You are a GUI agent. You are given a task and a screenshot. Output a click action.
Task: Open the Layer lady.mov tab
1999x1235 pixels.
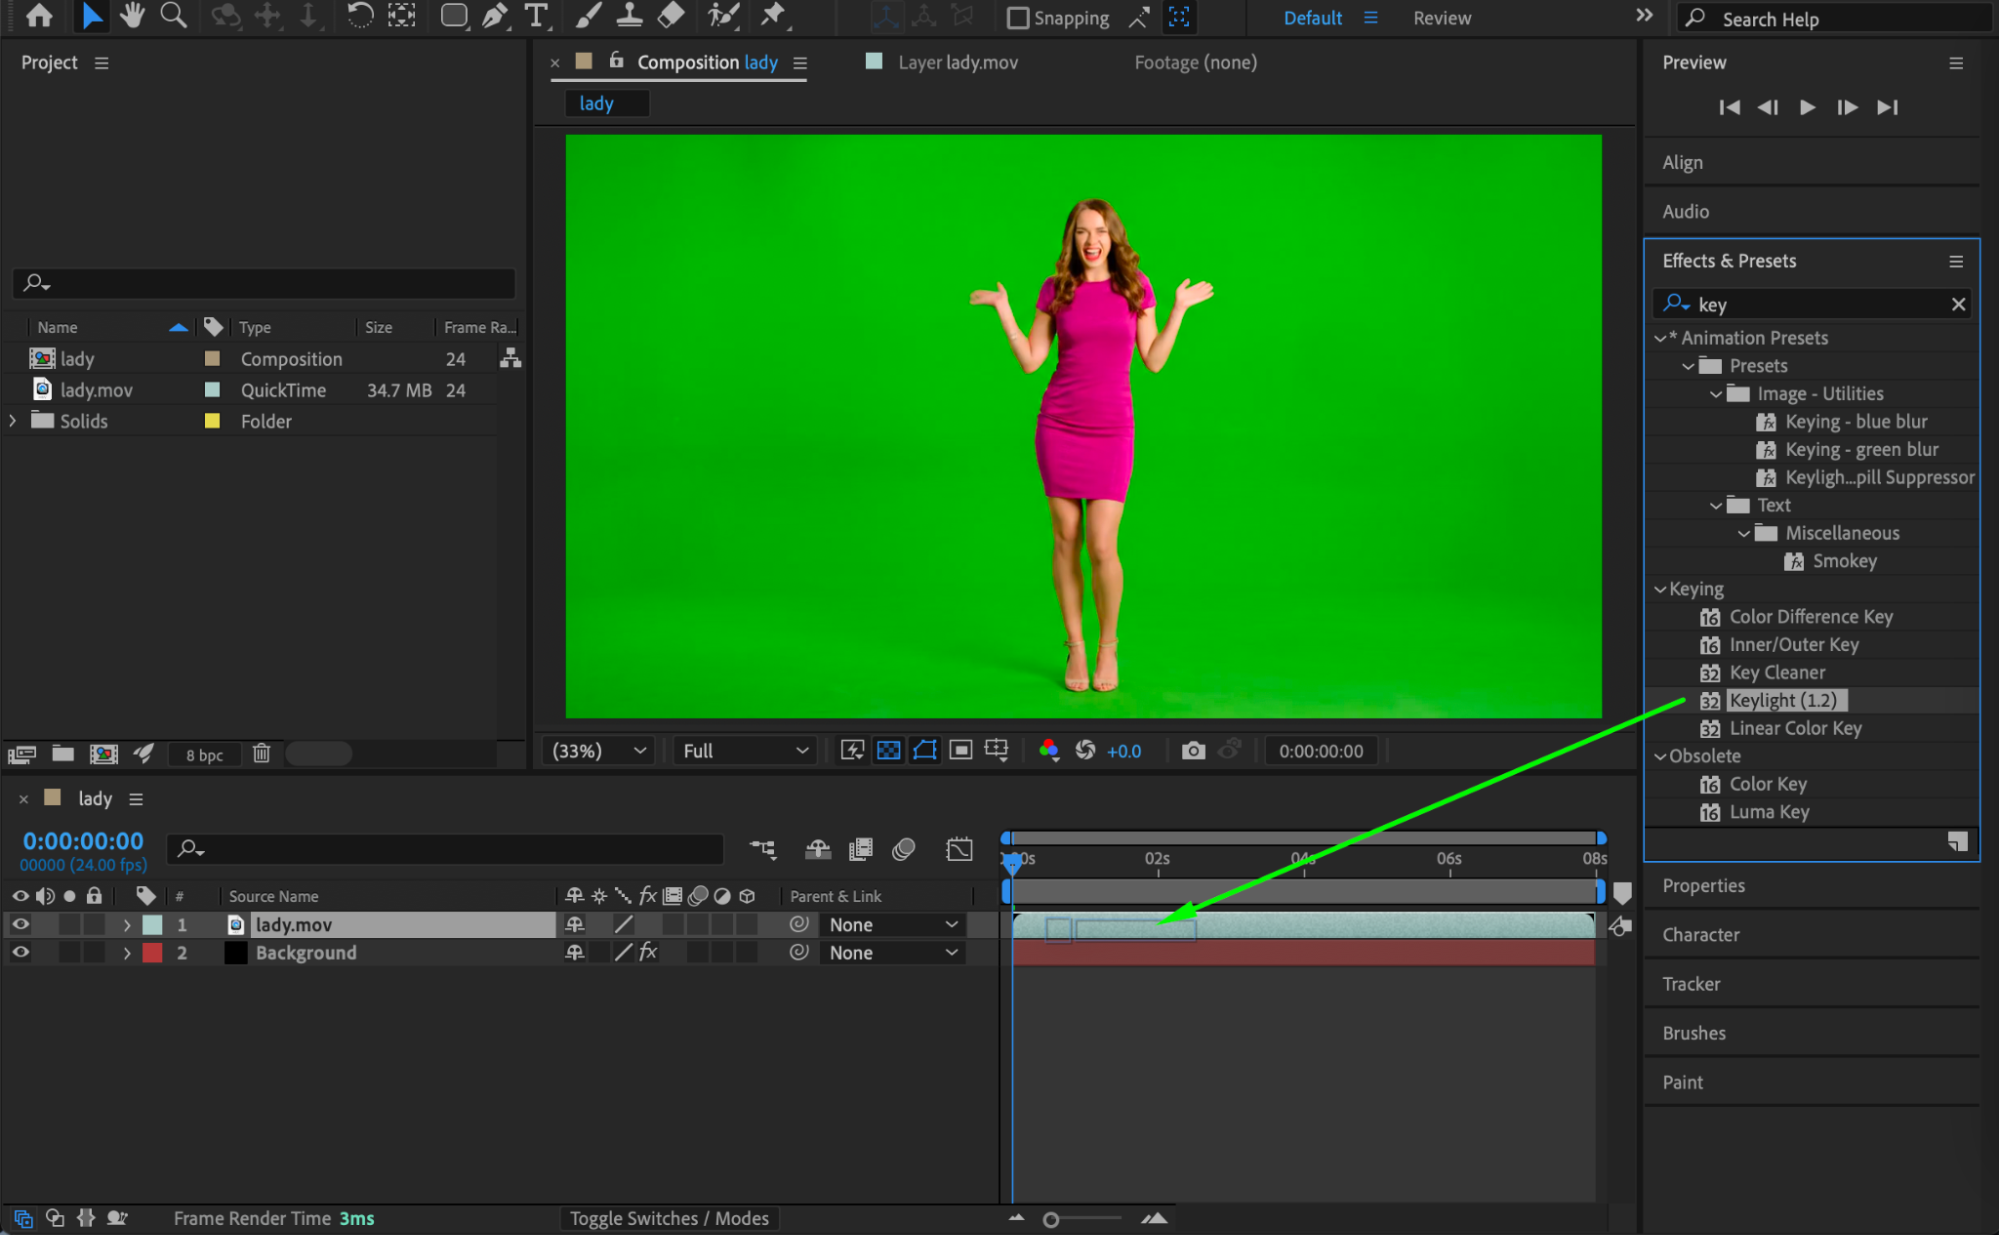(956, 62)
